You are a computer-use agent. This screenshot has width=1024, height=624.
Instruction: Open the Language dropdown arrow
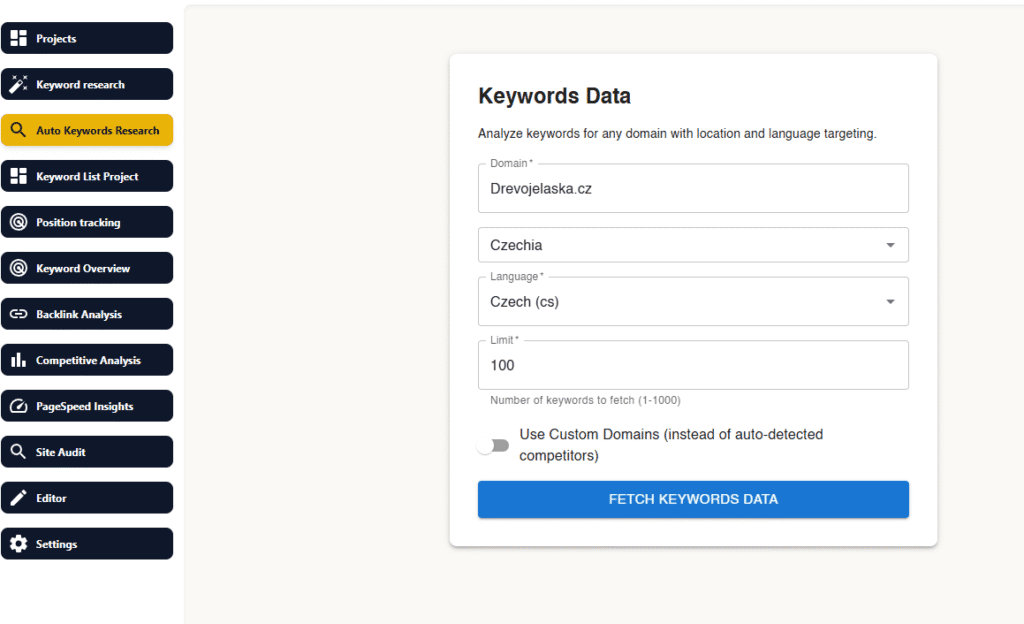pos(890,302)
